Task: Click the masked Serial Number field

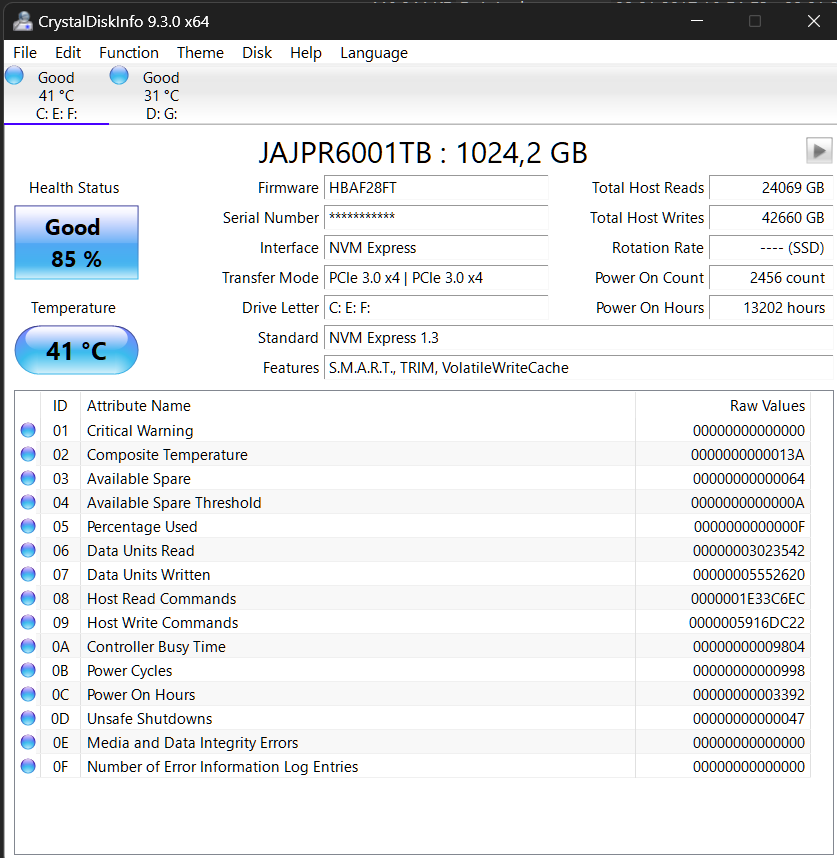Action: 436,218
